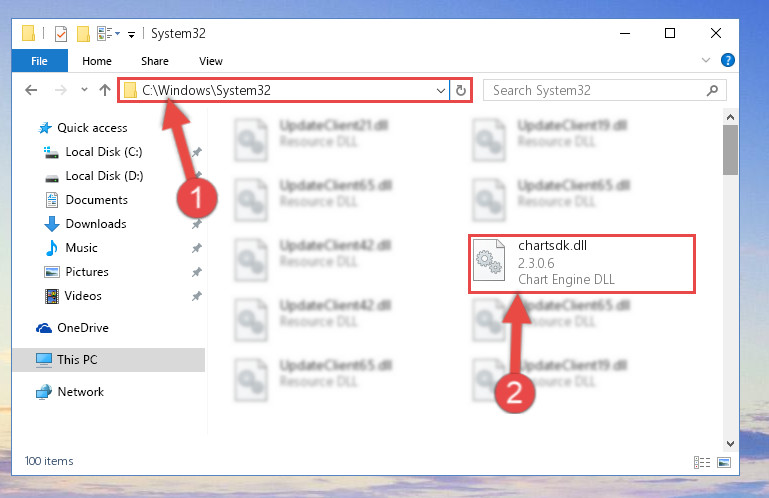
Task: Switch to large thumbnails view icon
Action: click(x=724, y=462)
